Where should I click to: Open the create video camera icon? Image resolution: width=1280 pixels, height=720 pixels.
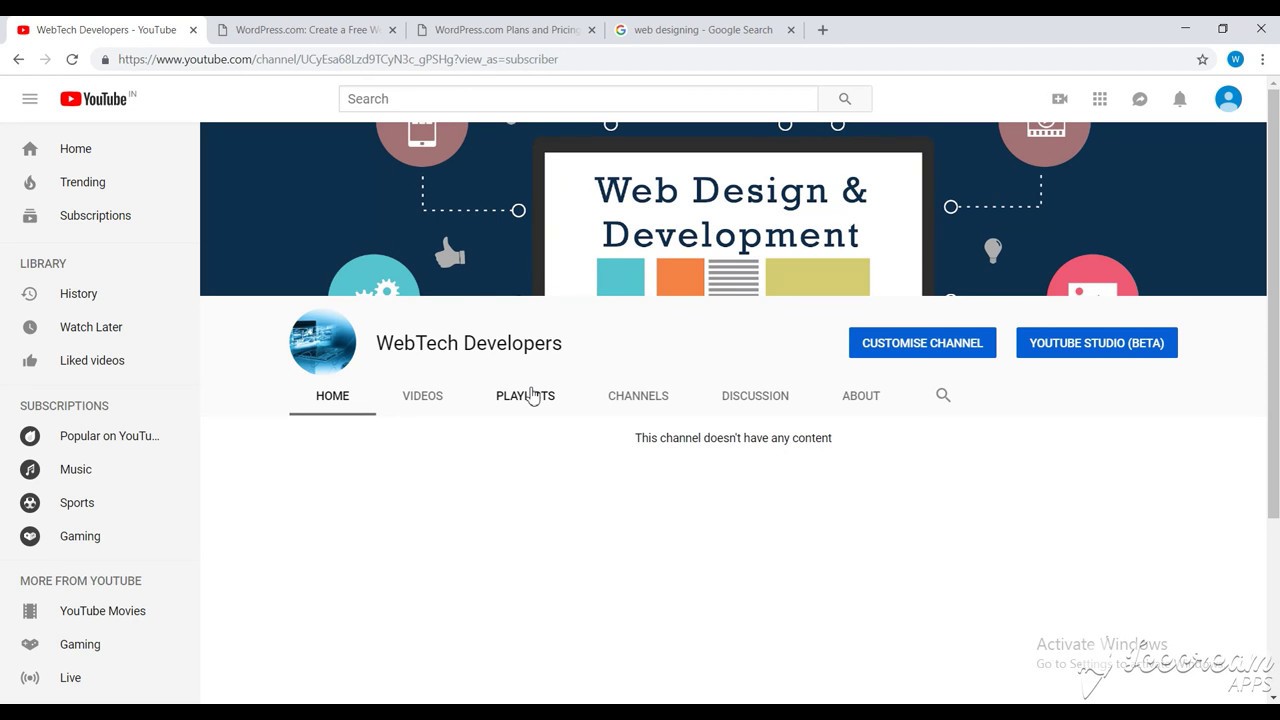1060,99
